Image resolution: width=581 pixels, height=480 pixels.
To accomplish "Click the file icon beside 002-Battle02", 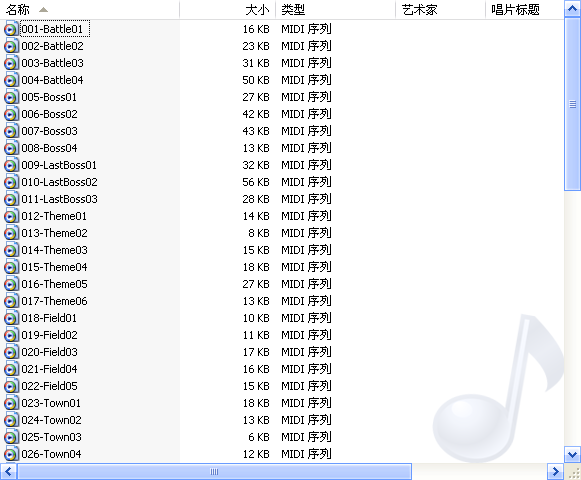I will point(11,46).
